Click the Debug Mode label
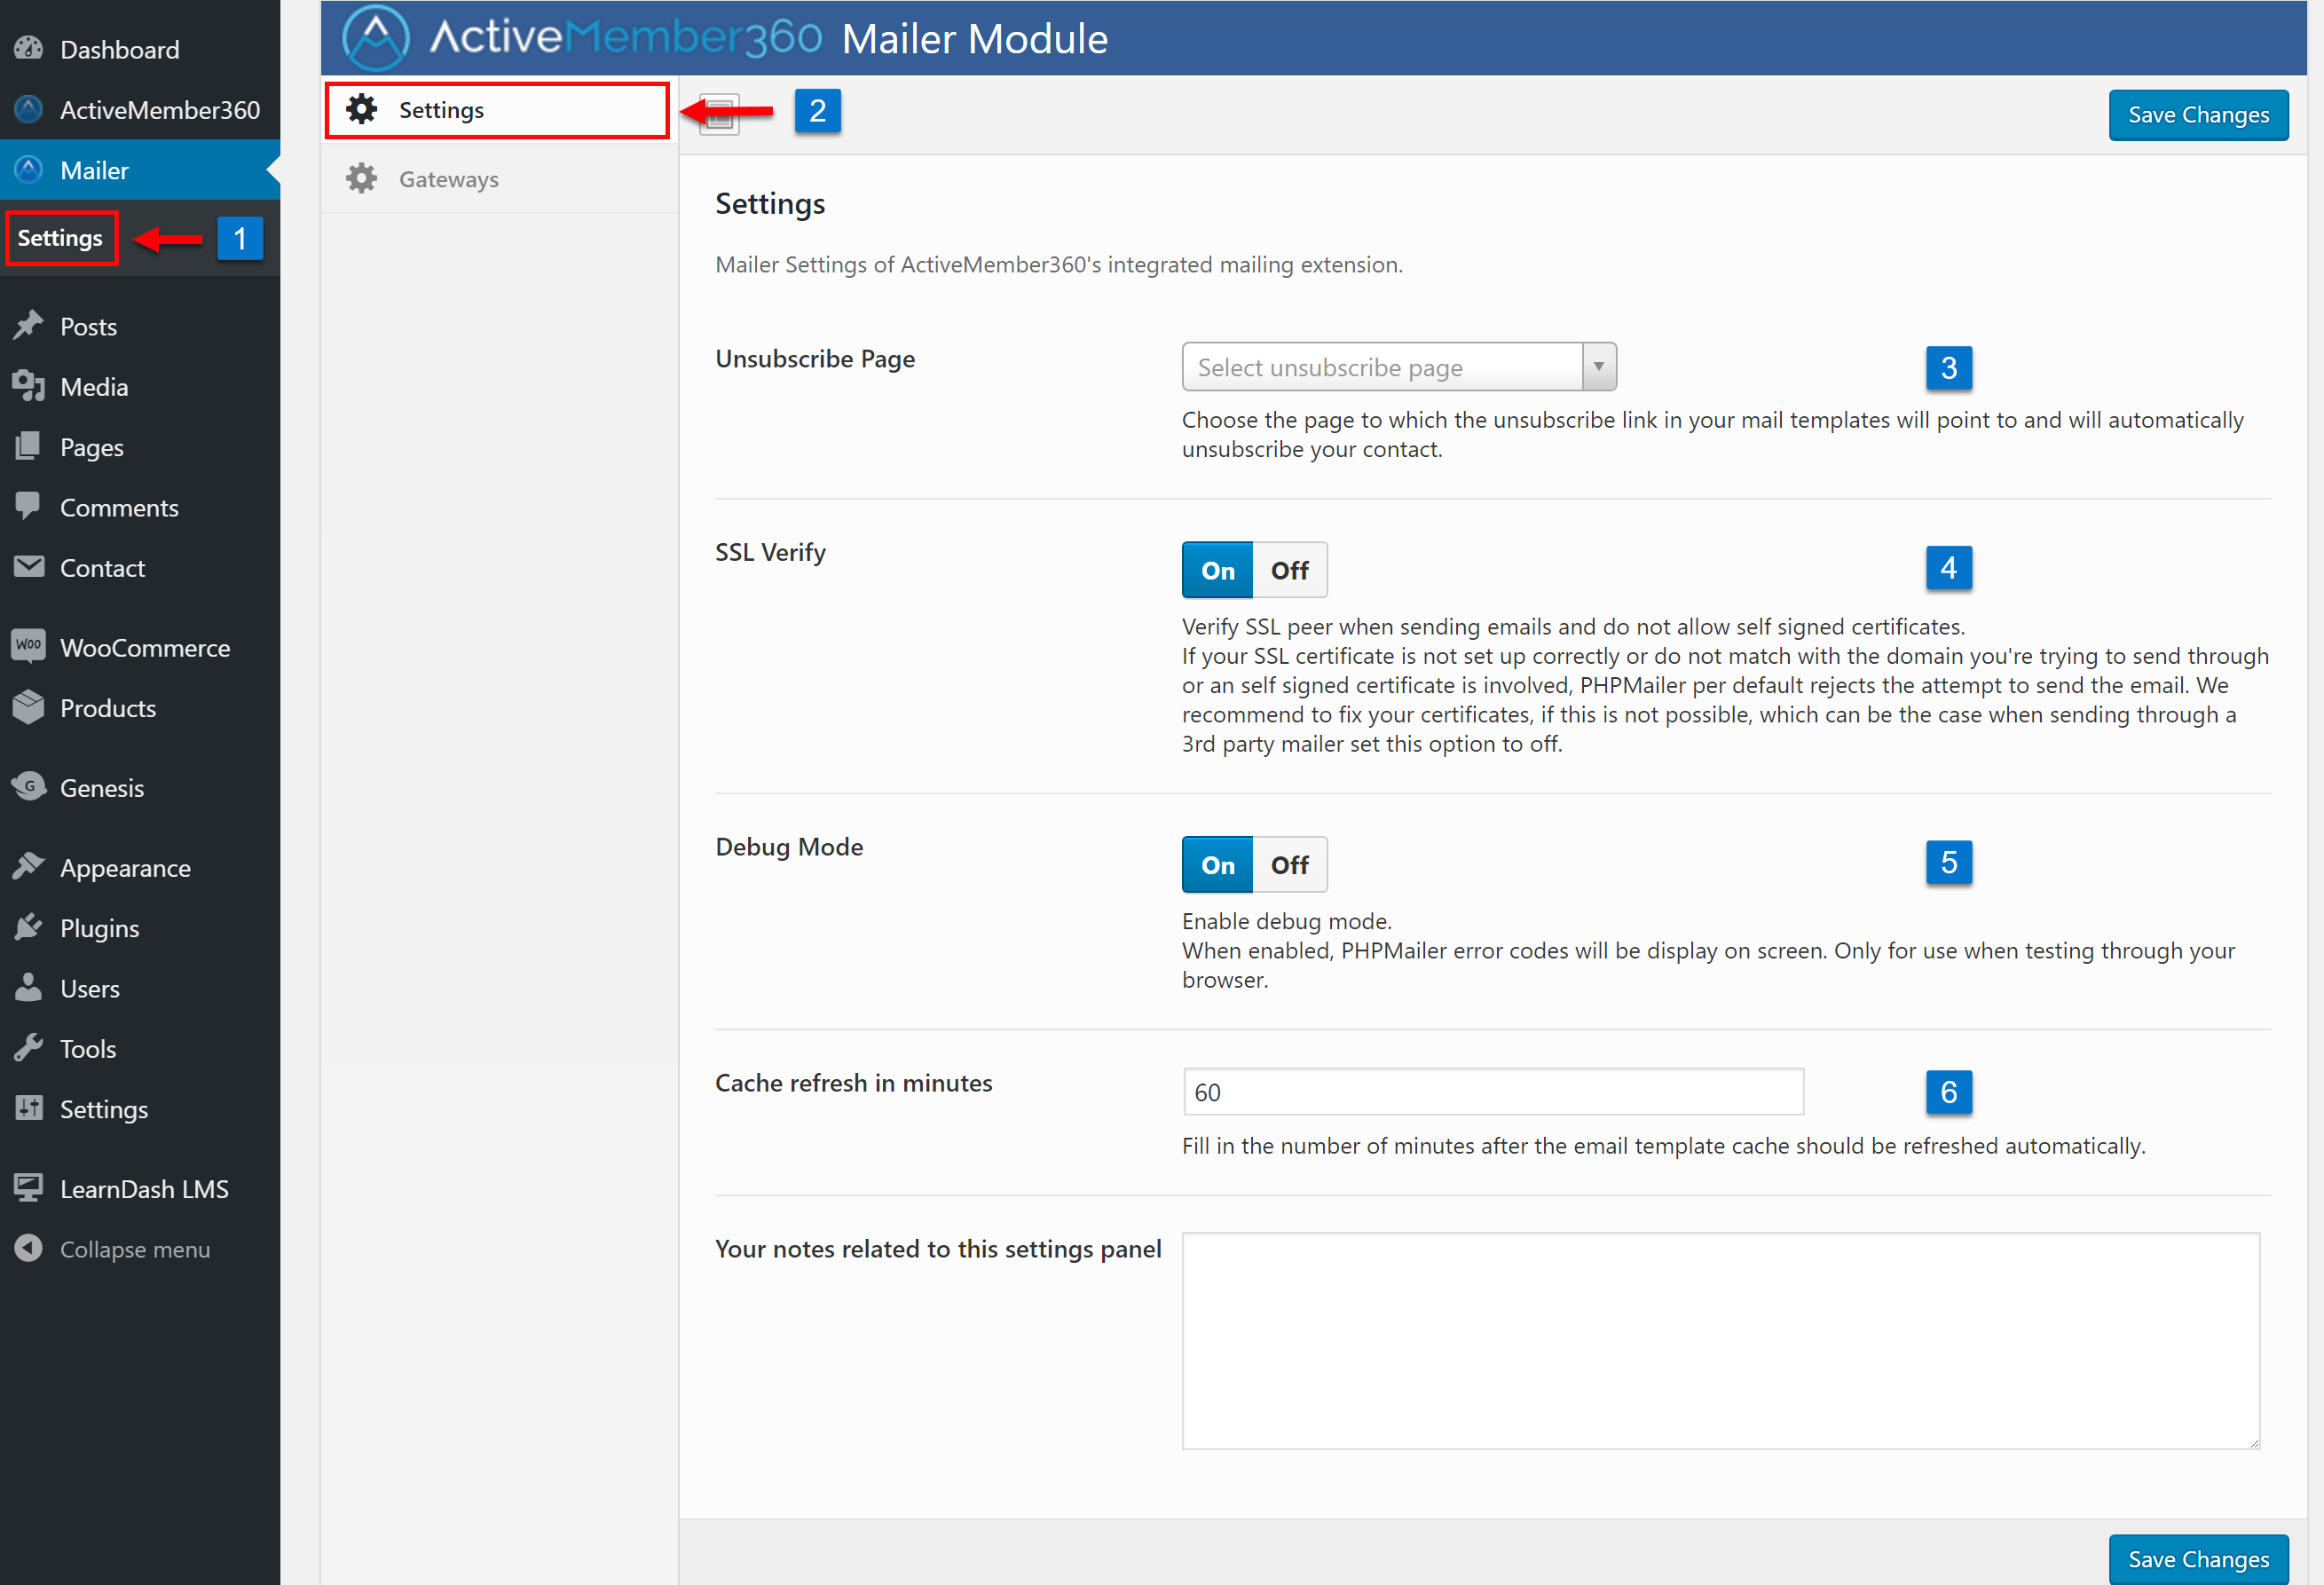2324x1585 pixels. [x=789, y=846]
